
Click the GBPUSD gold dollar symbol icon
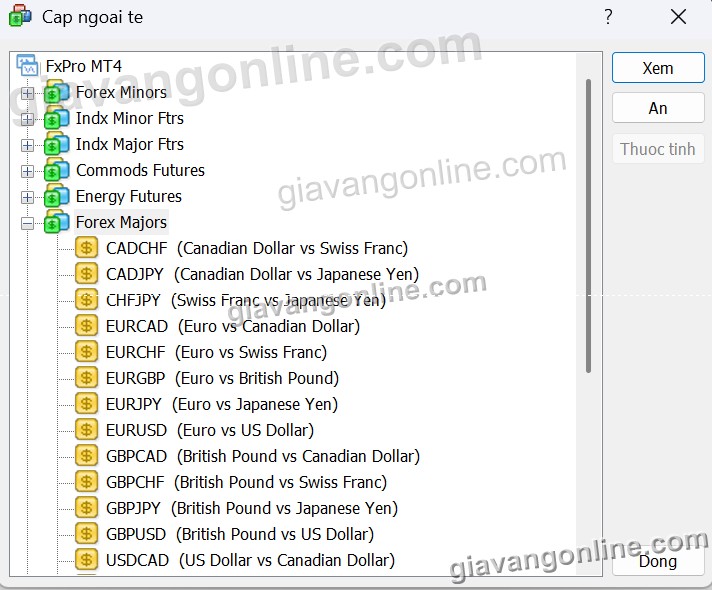point(87,534)
